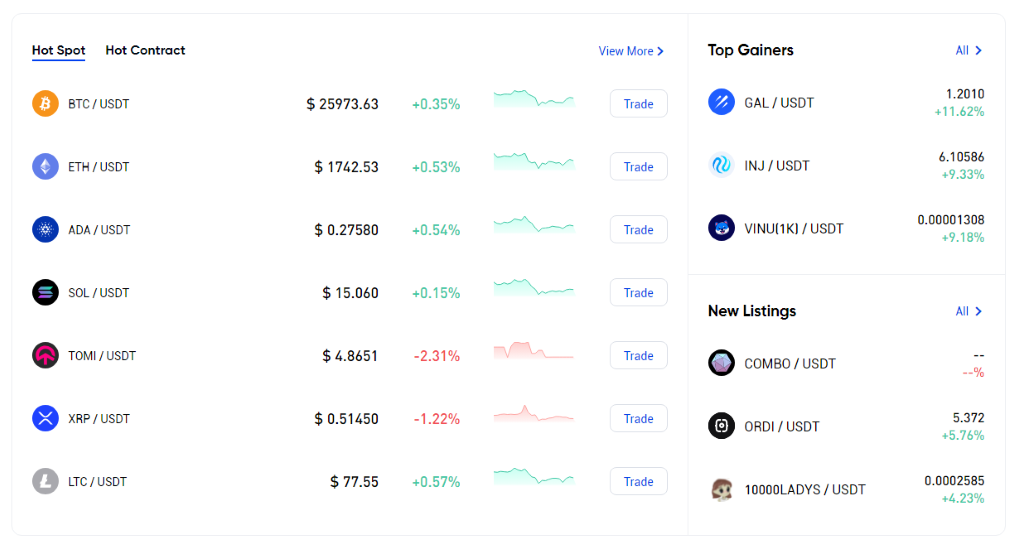Image resolution: width=1020 pixels, height=550 pixels.
Task: Click the ORDI coin icon
Action: (721, 426)
